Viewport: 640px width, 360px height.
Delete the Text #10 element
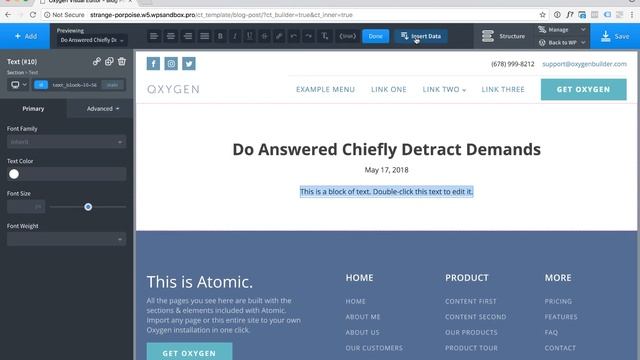(122, 62)
